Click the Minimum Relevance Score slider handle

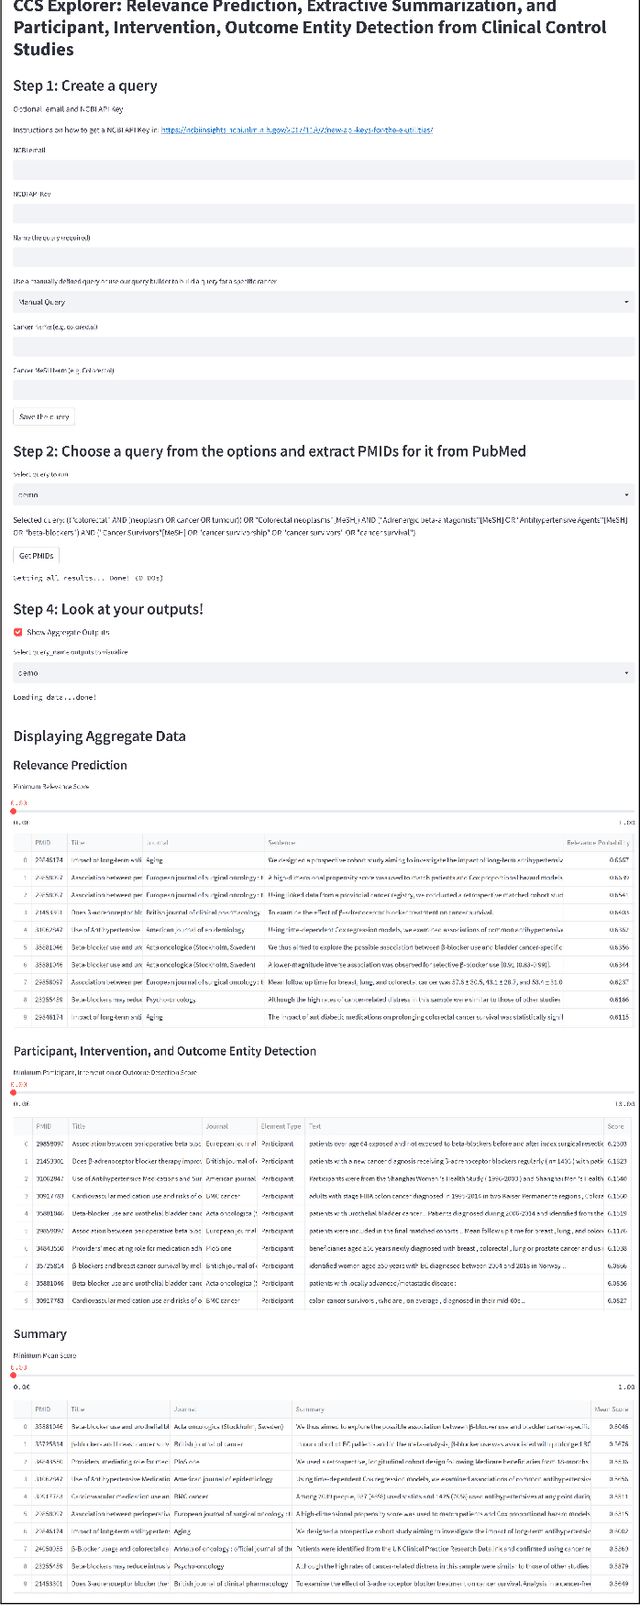click(x=14, y=811)
